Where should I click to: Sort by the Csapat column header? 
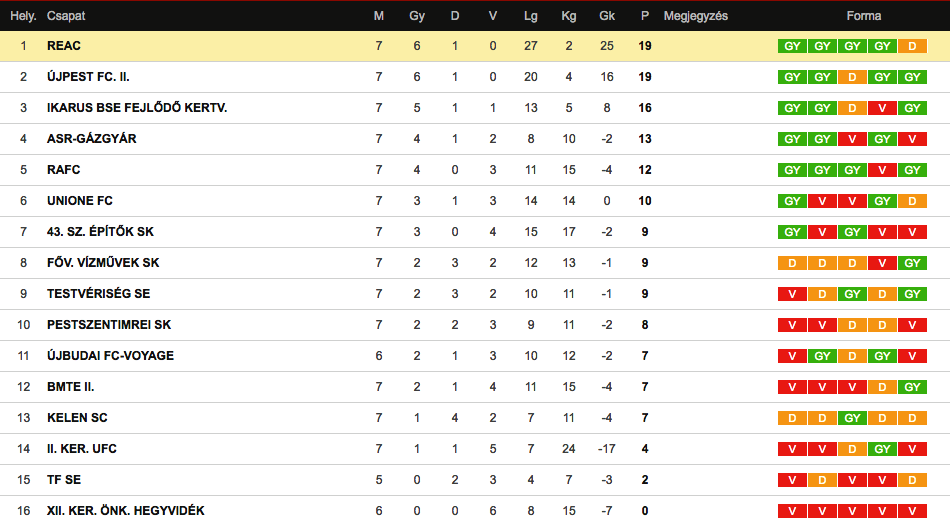coord(66,16)
